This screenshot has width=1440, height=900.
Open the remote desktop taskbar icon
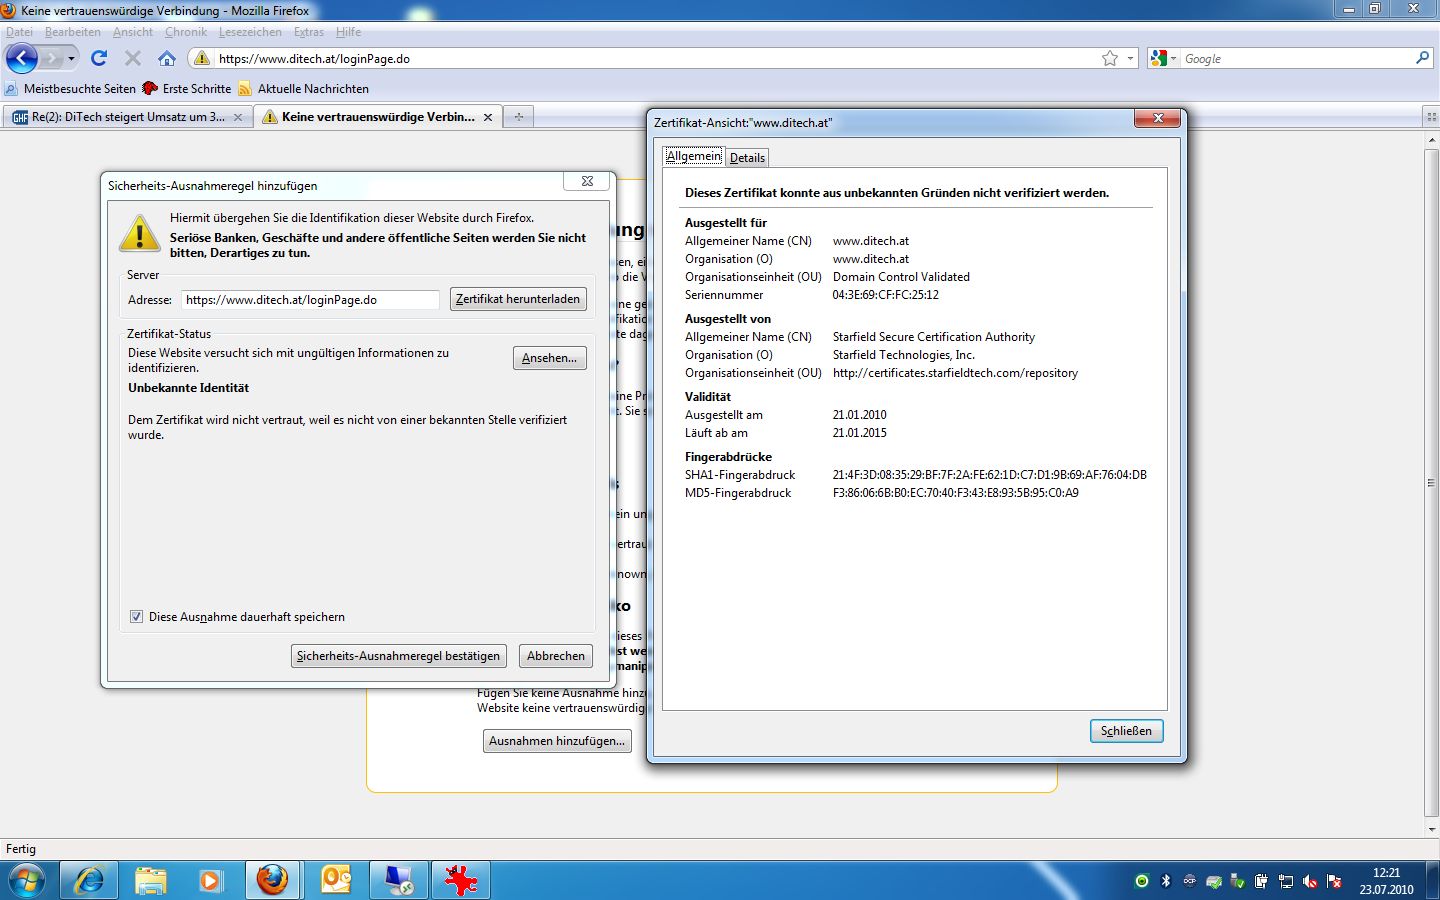click(398, 880)
